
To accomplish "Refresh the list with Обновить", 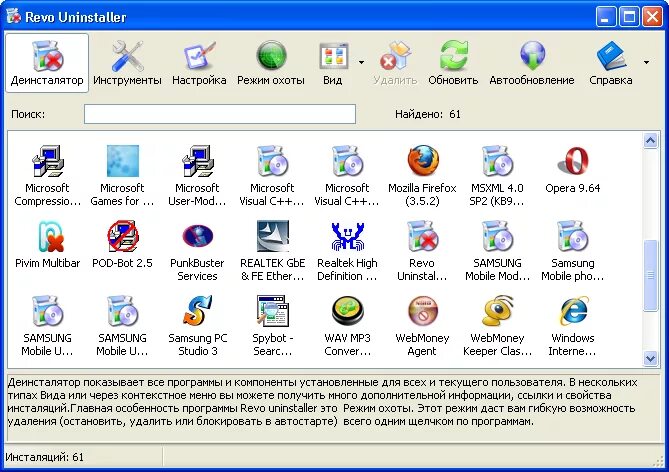I will point(453,63).
